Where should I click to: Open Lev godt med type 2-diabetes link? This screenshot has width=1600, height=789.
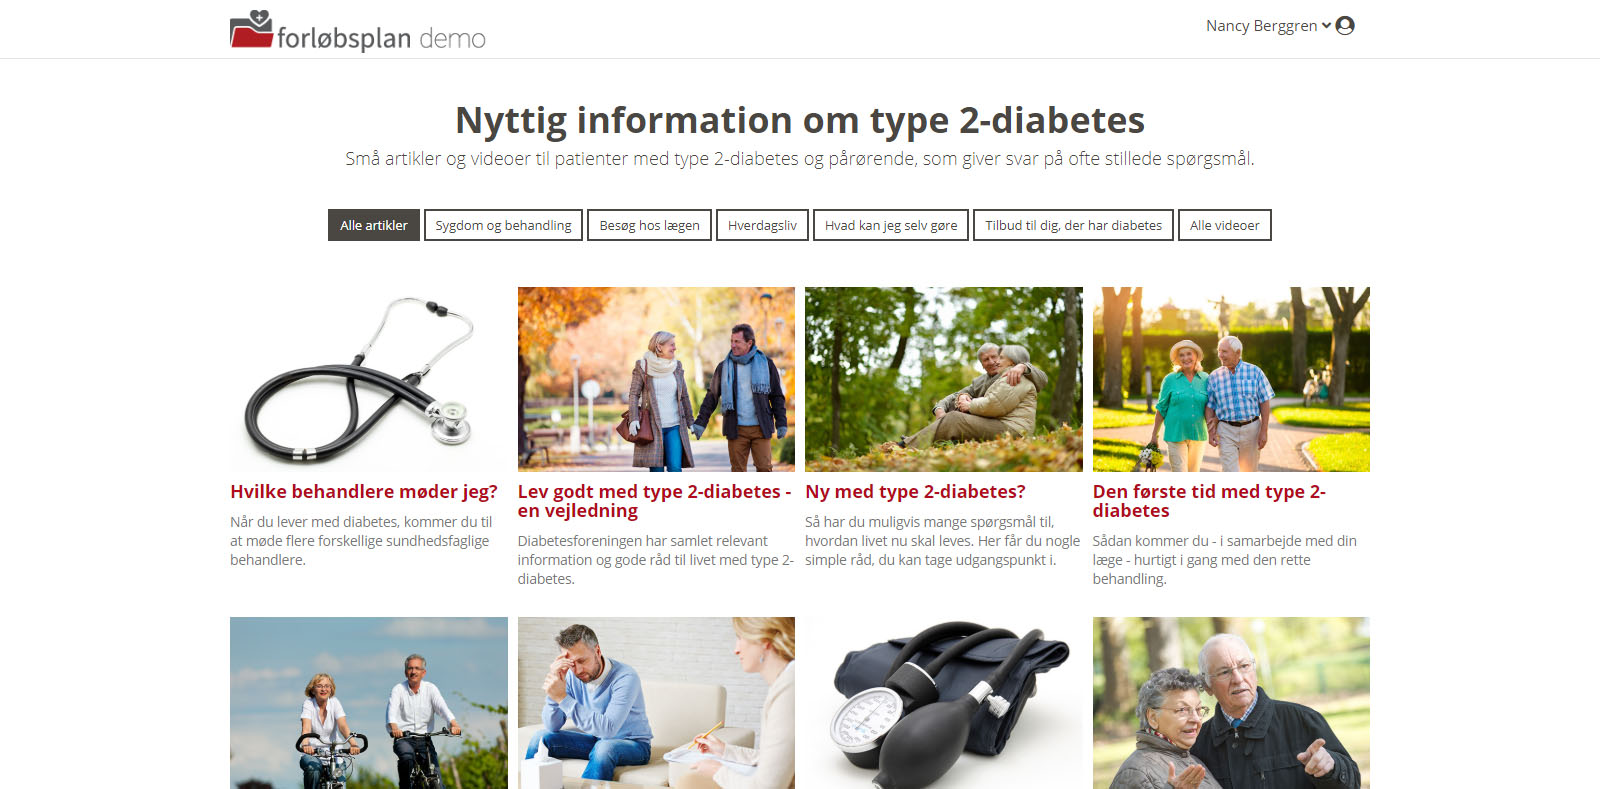click(654, 501)
